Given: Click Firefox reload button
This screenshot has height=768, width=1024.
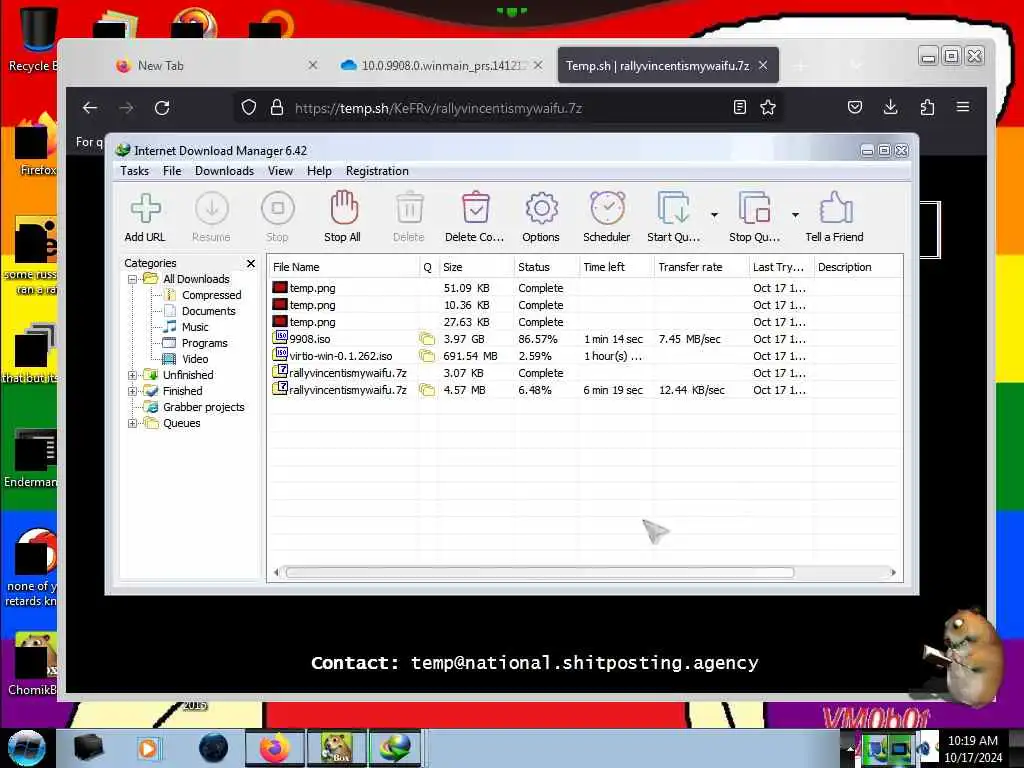Looking at the screenshot, I should [x=162, y=108].
